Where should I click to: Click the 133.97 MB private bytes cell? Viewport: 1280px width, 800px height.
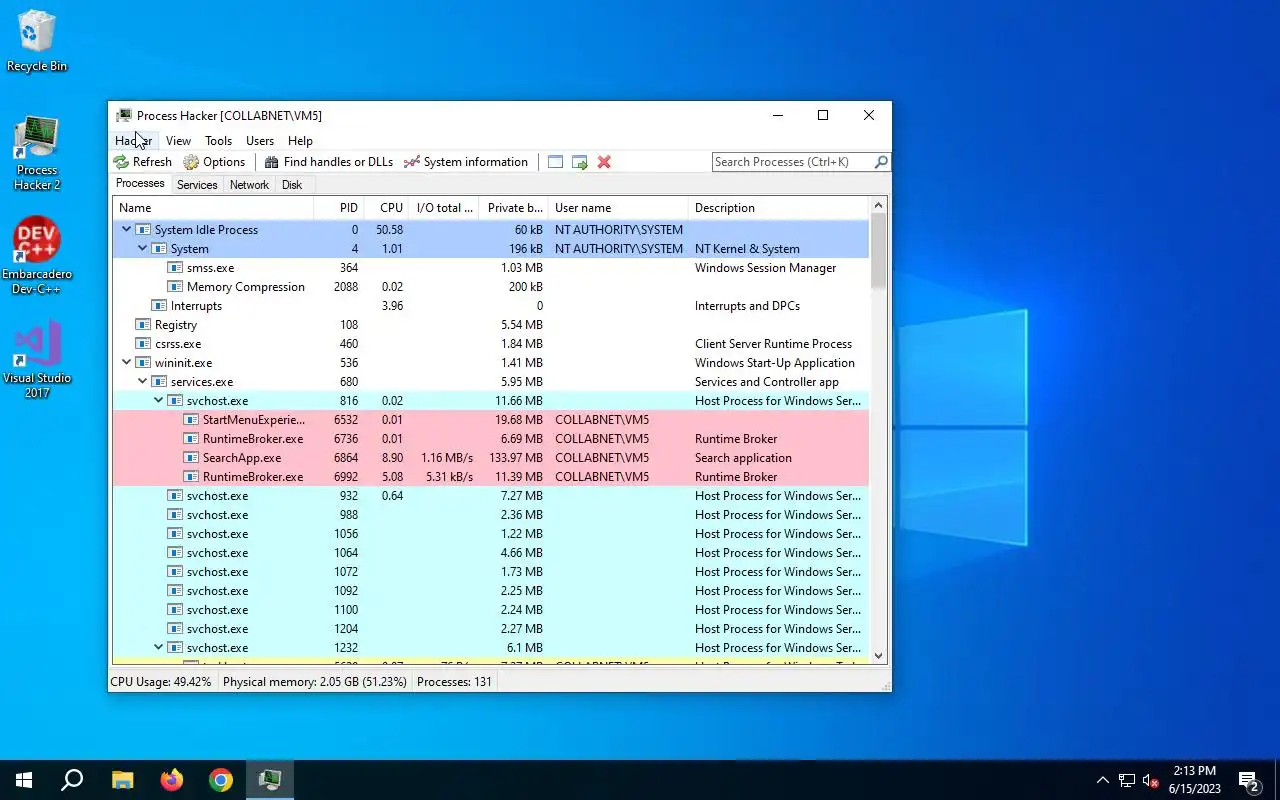pyautogui.click(x=515, y=457)
